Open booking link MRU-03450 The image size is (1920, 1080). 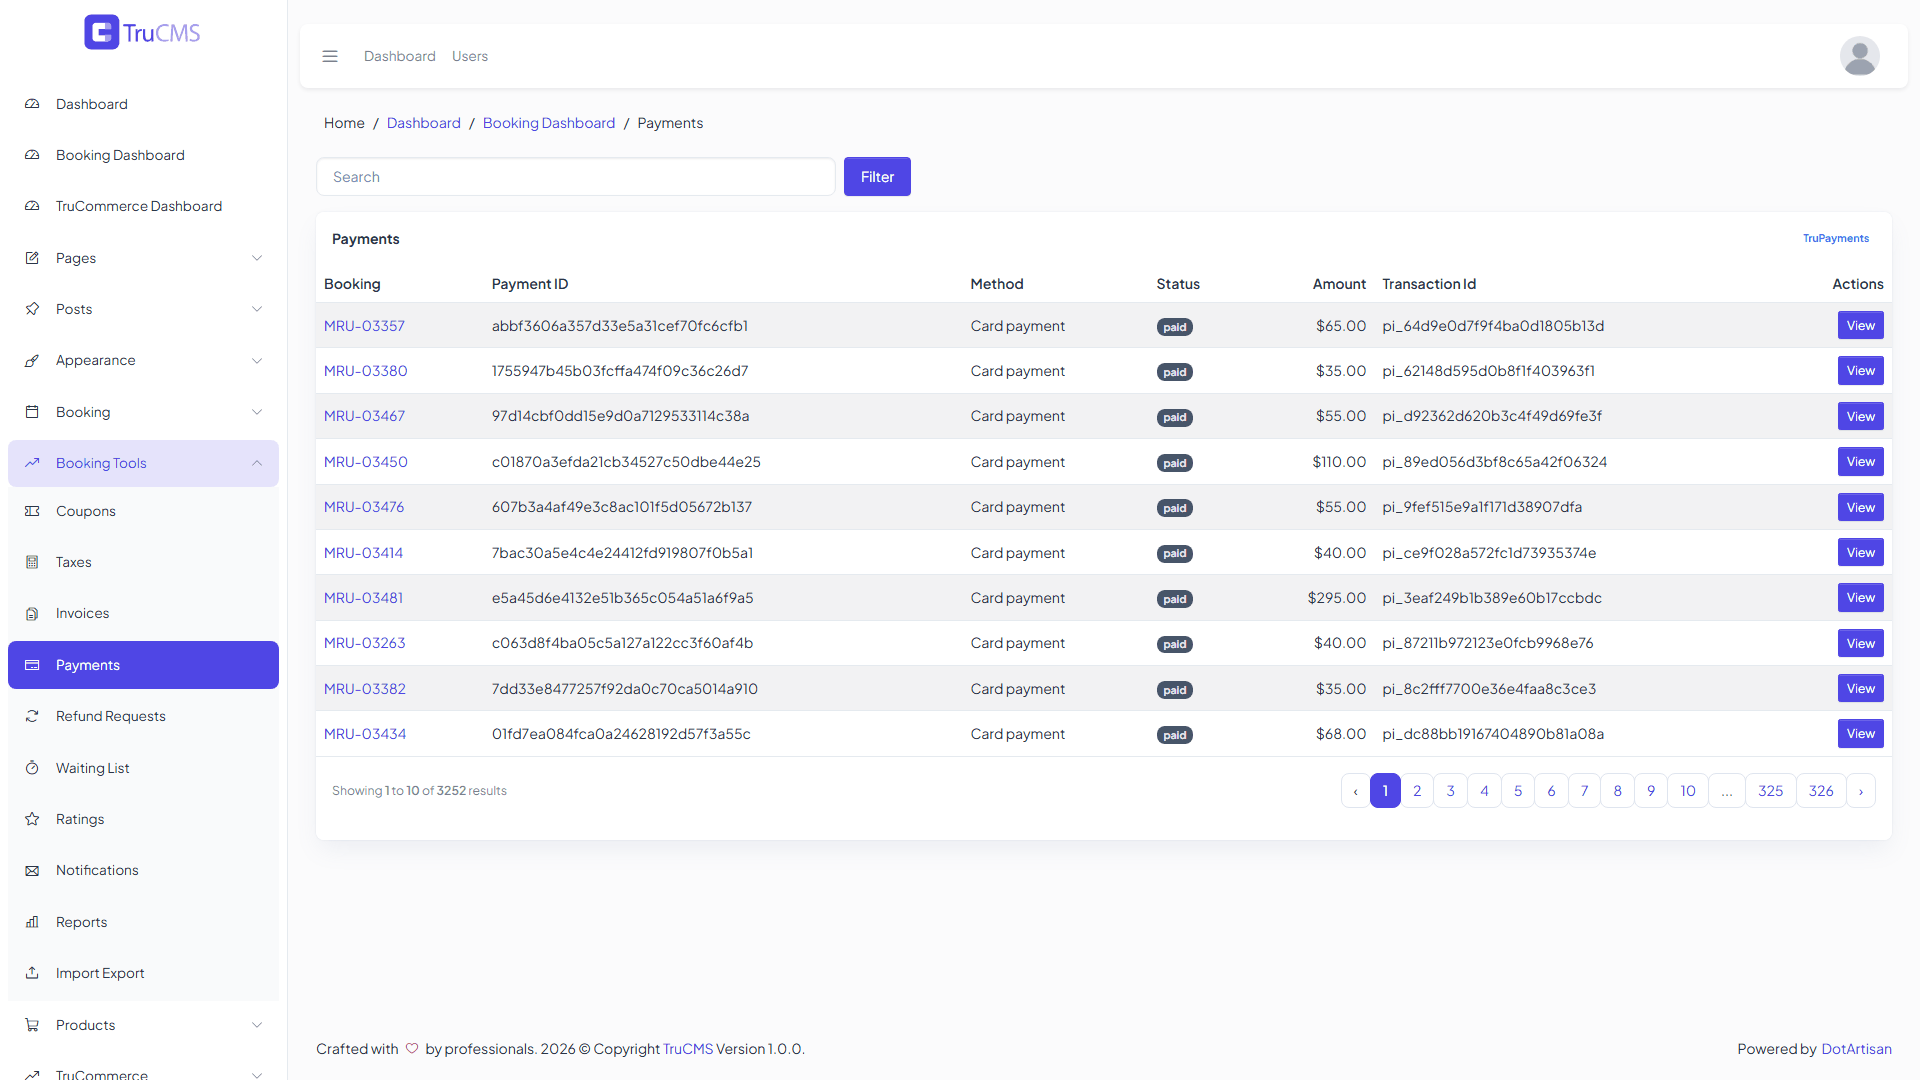point(366,462)
